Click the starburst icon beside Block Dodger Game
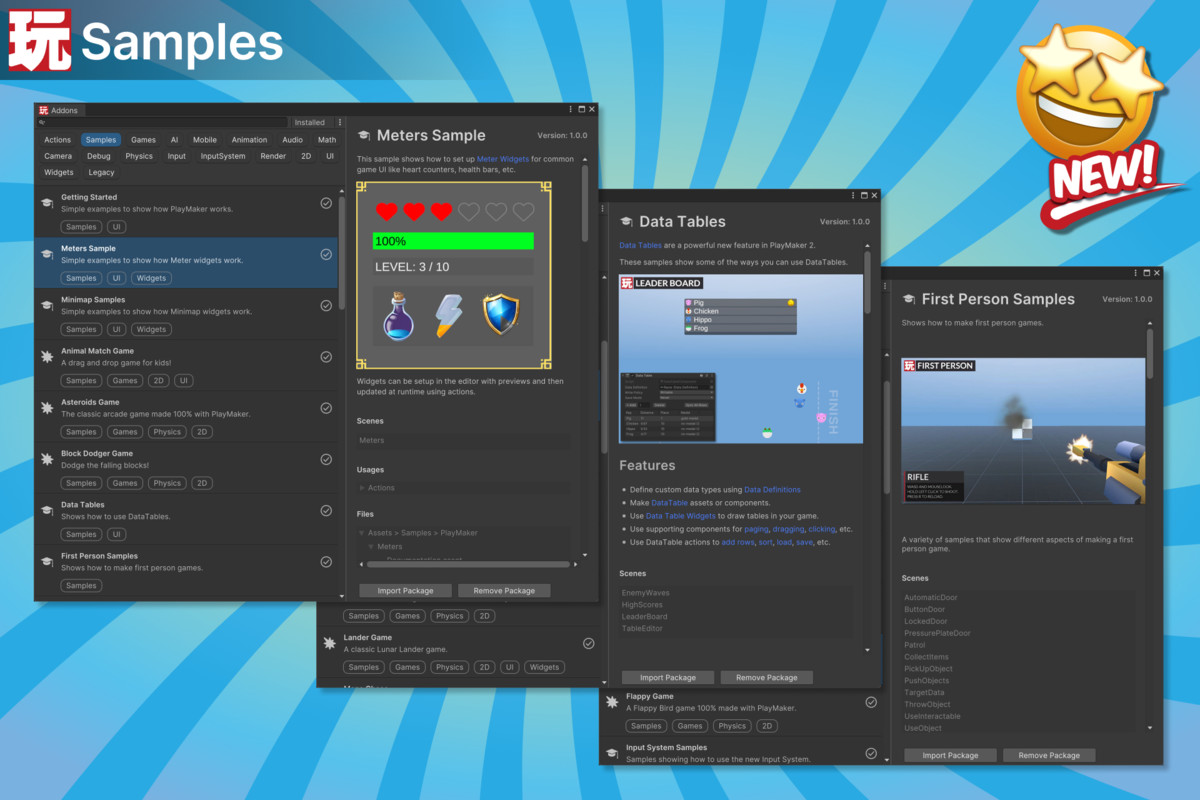This screenshot has width=1200, height=800. [47, 459]
